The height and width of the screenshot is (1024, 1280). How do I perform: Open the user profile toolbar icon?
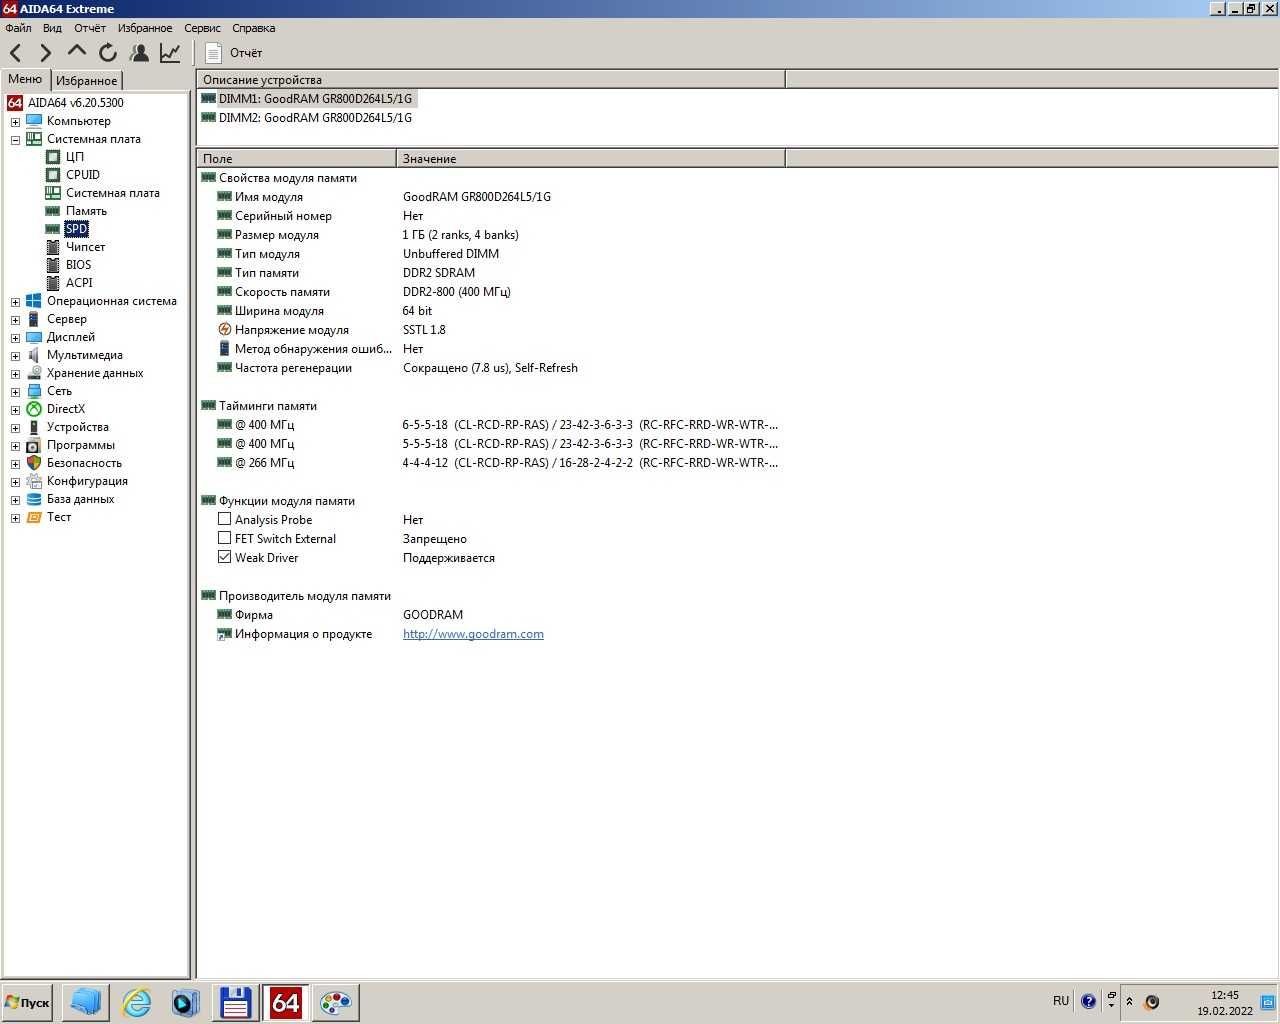tap(139, 53)
